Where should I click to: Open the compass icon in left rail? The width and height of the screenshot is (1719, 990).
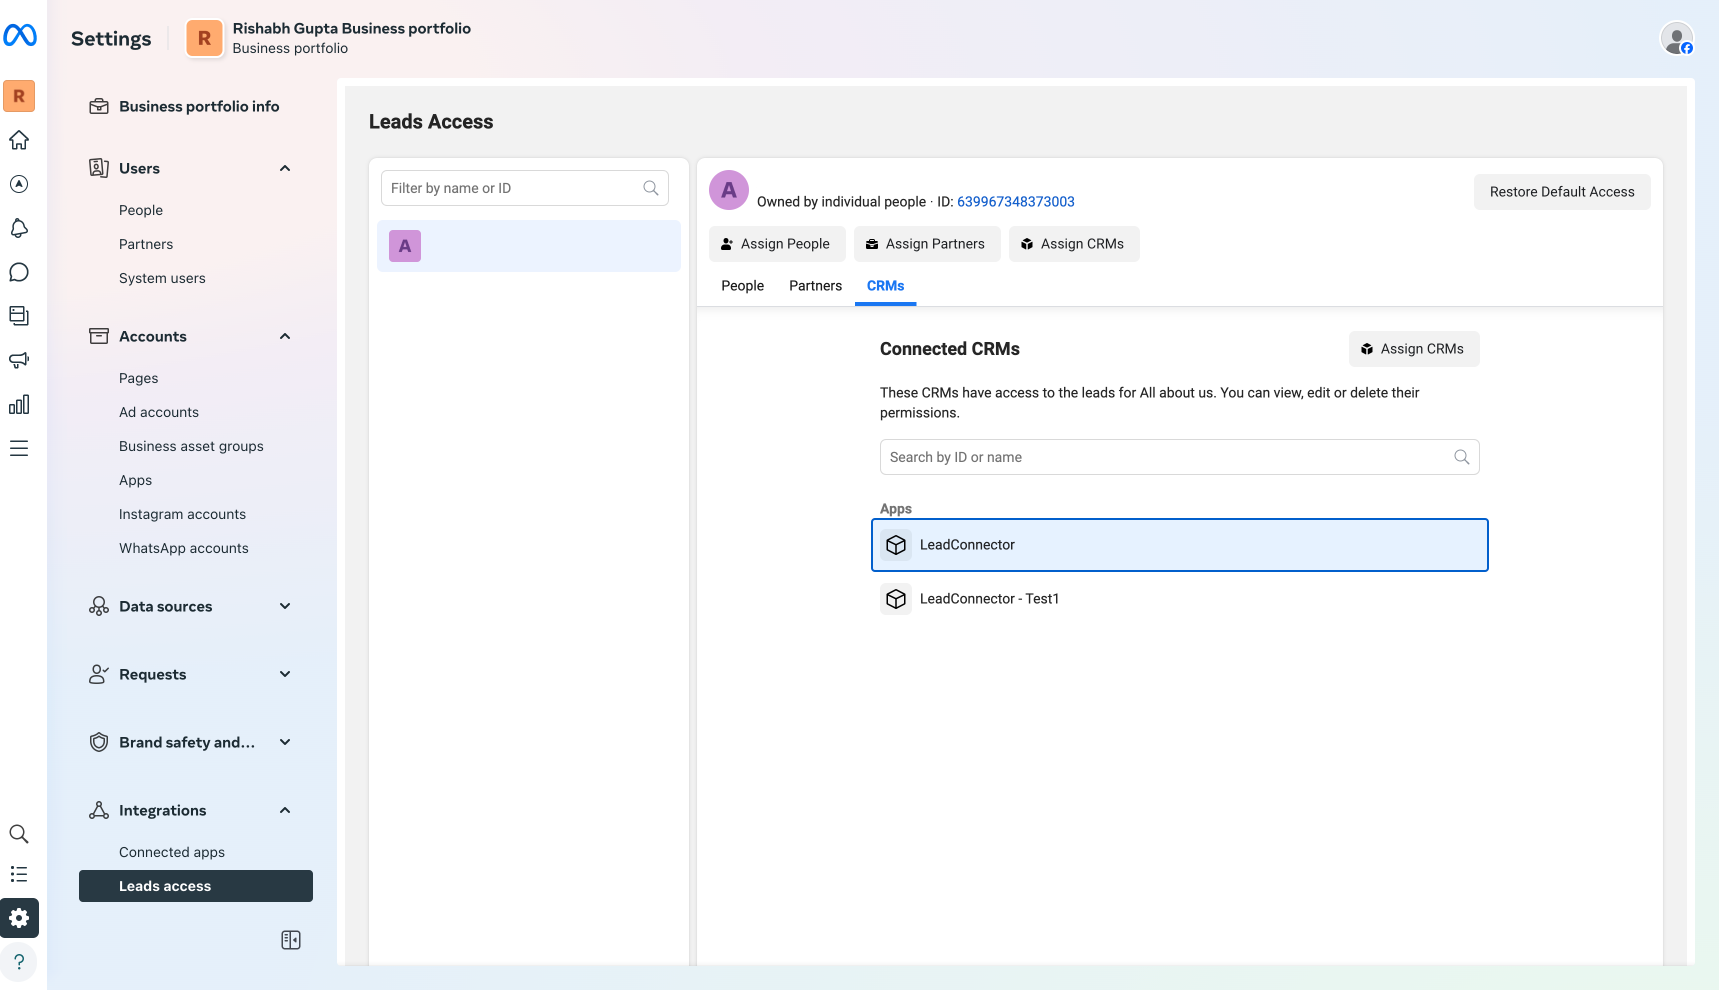19,184
